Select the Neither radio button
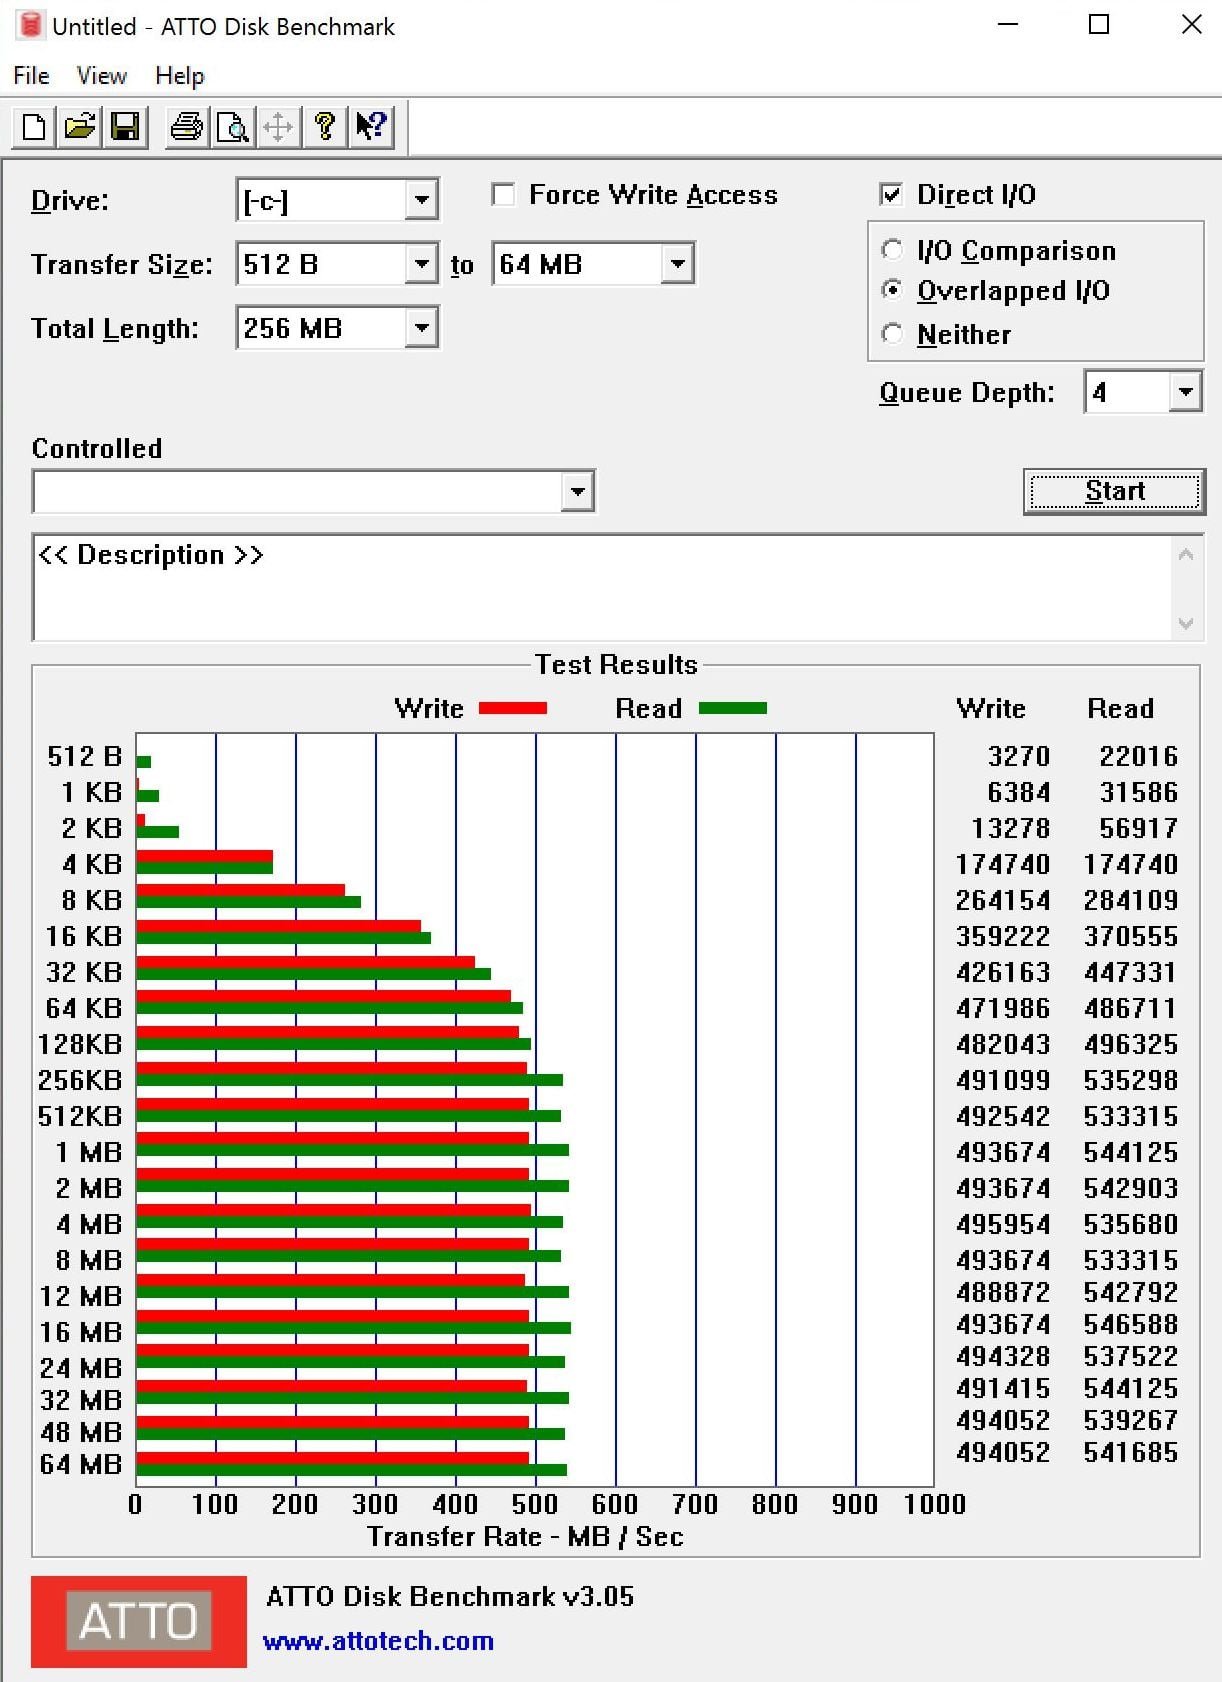 click(x=892, y=333)
